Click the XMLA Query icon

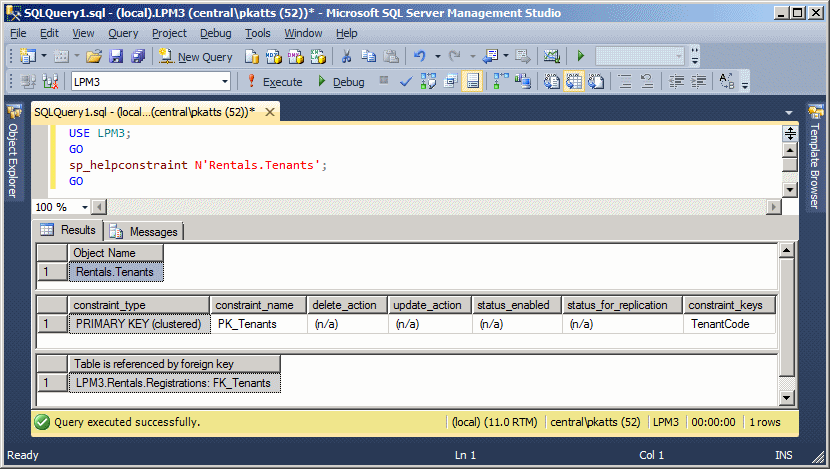click(x=318, y=56)
